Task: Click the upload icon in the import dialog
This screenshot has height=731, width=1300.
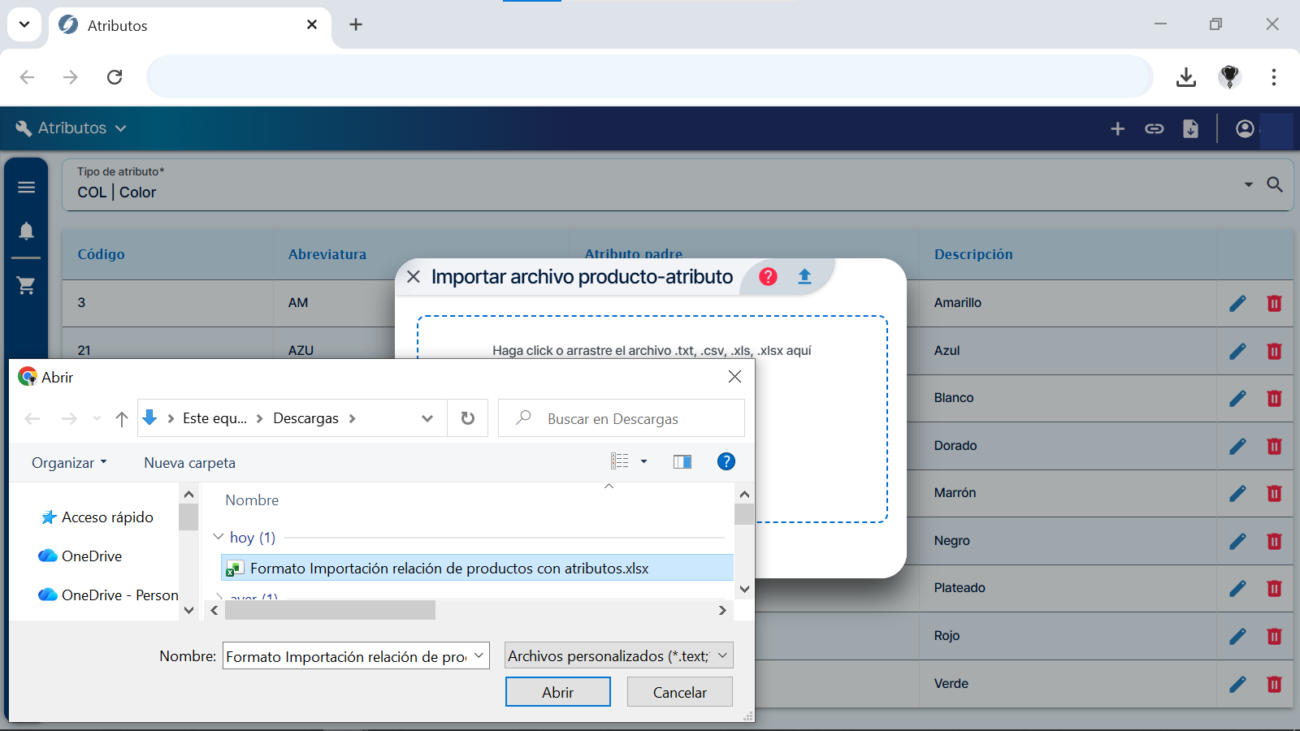Action: 804,276
